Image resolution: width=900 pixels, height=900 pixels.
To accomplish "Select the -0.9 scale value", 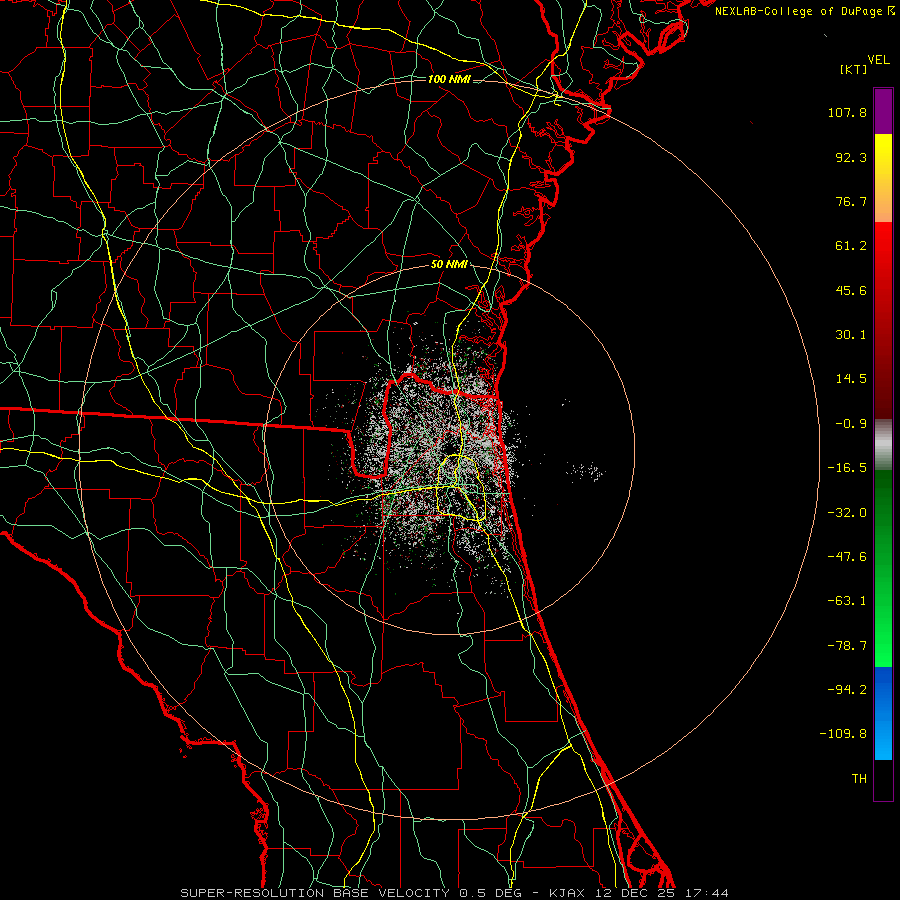I will [851, 424].
